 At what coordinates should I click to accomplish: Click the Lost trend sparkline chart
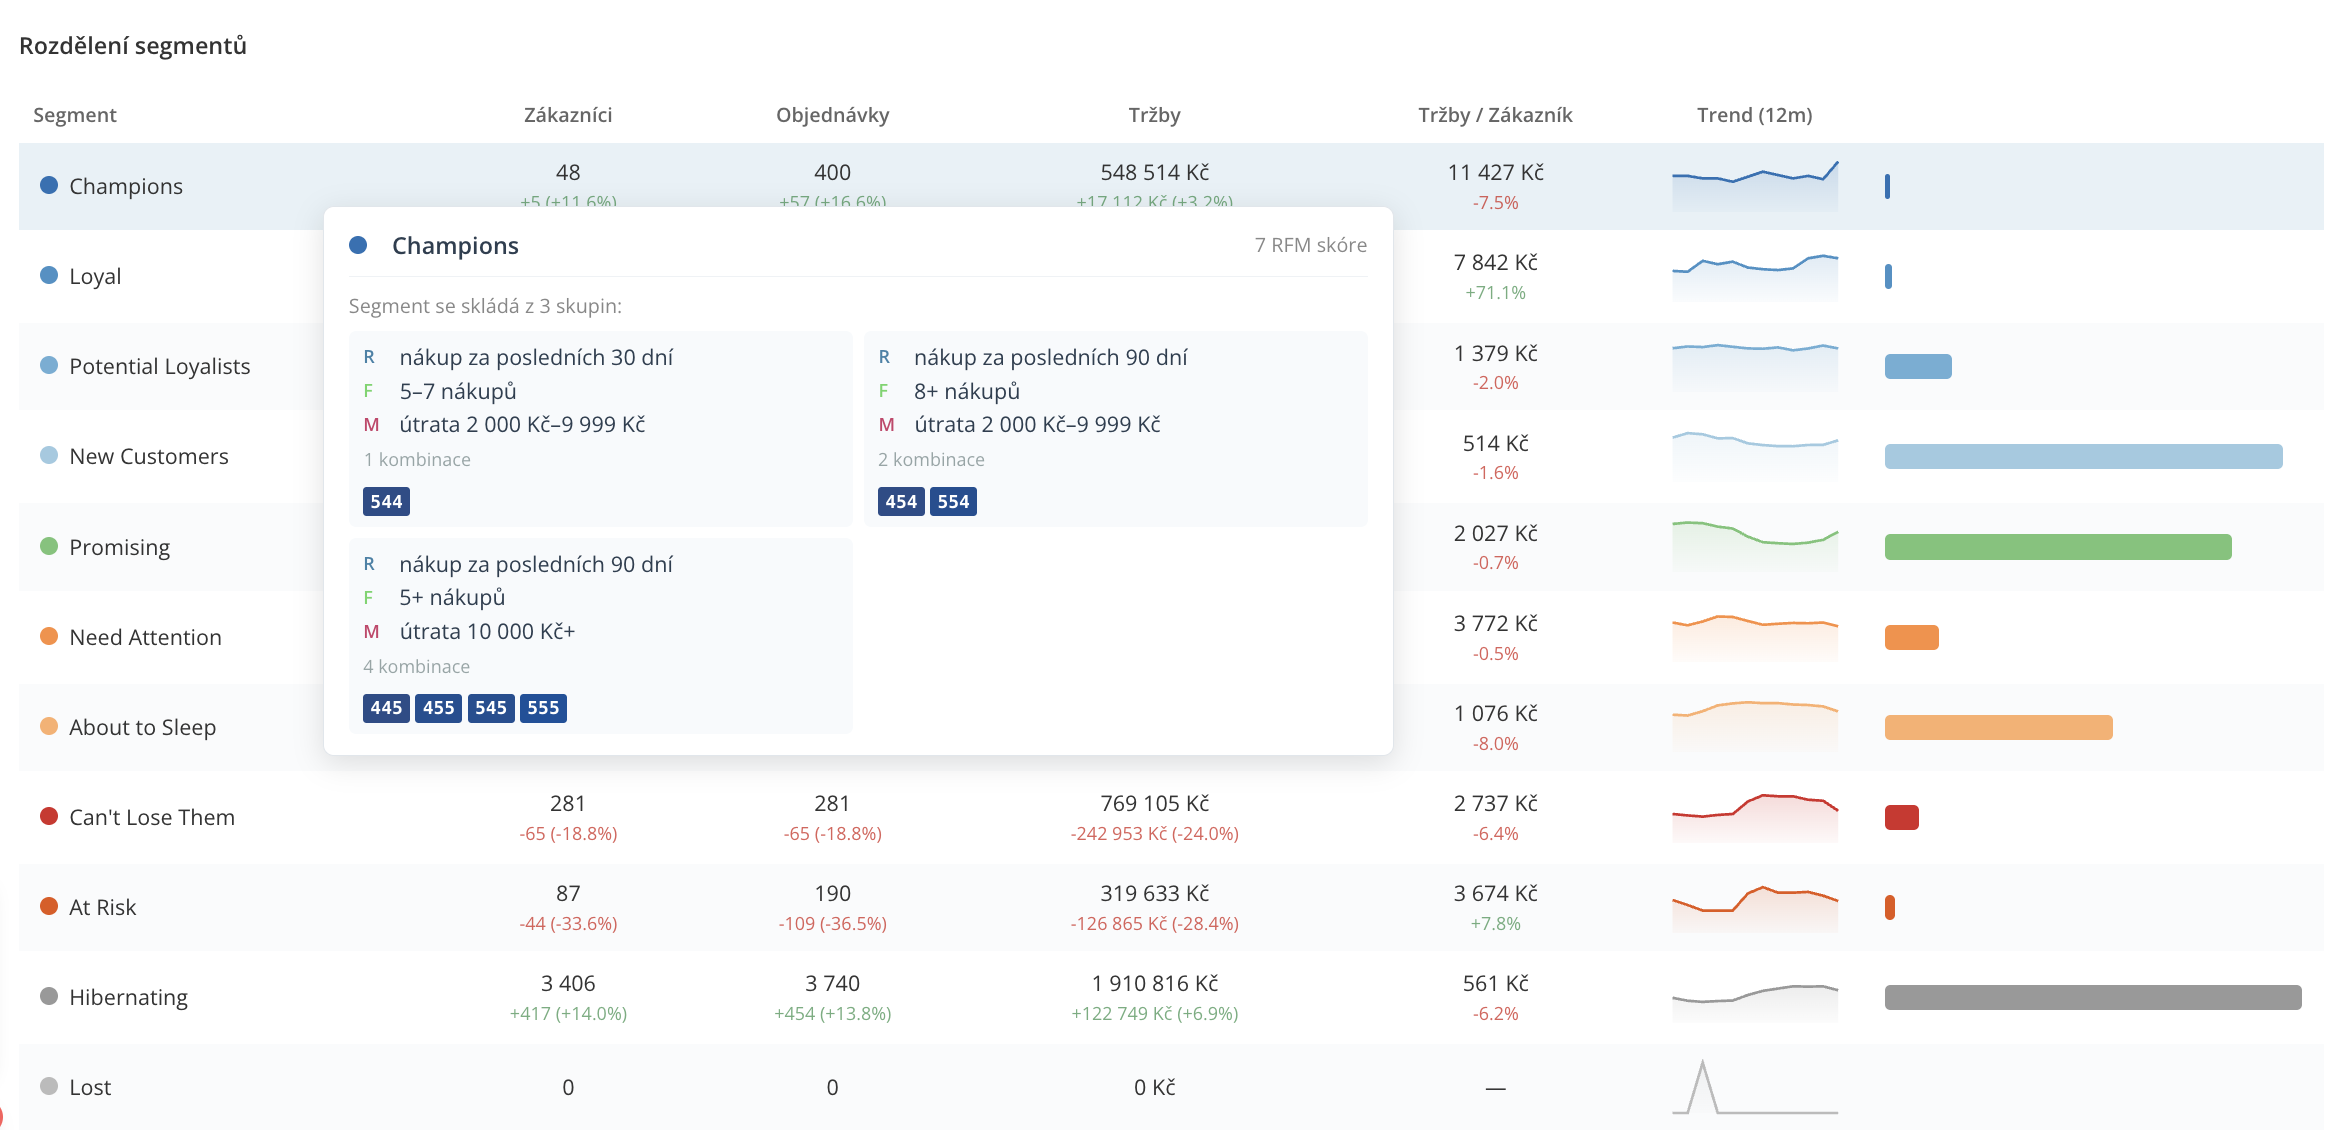(1755, 1087)
